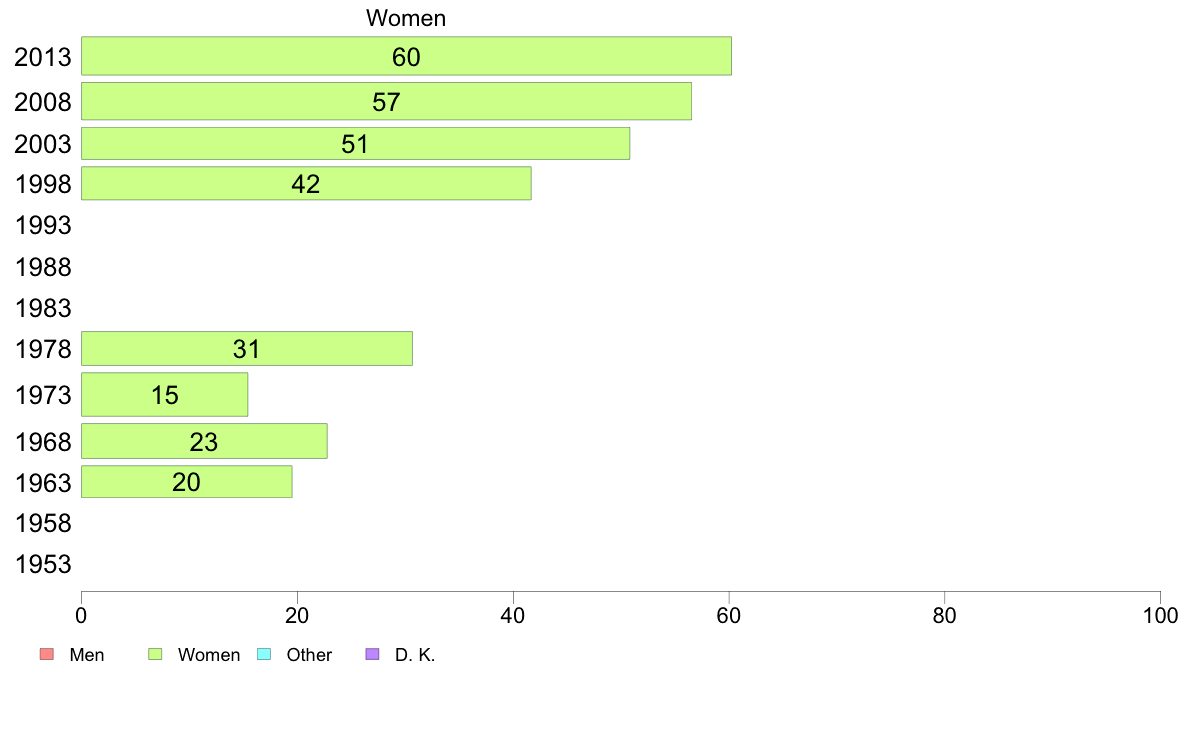The width and height of the screenshot is (1188, 736).
Task: Click the 1973 bar showing 15
Action: click(164, 395)
